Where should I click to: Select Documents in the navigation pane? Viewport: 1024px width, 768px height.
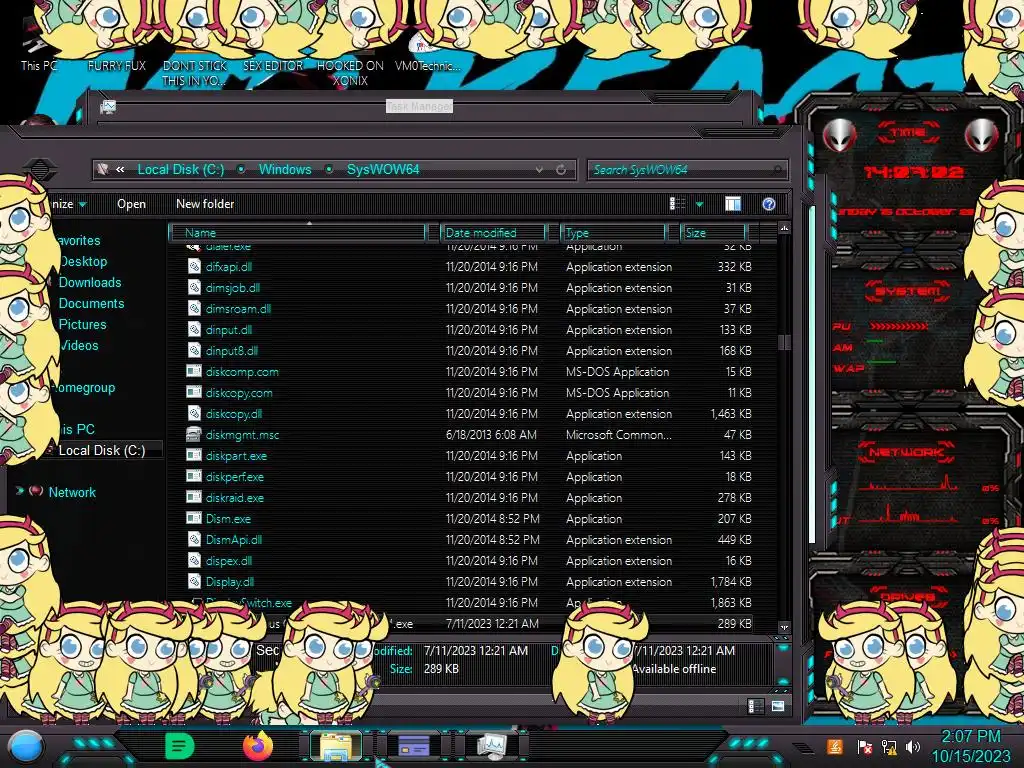[91, 303]
